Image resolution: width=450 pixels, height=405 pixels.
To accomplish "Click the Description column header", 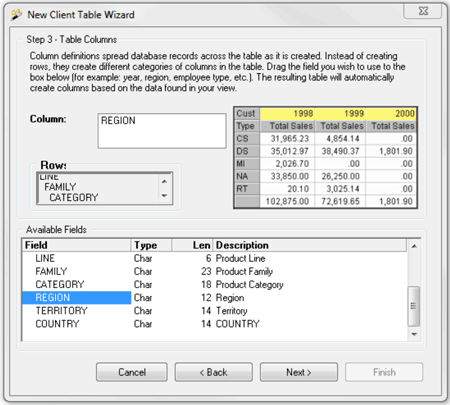I will 310,245.
